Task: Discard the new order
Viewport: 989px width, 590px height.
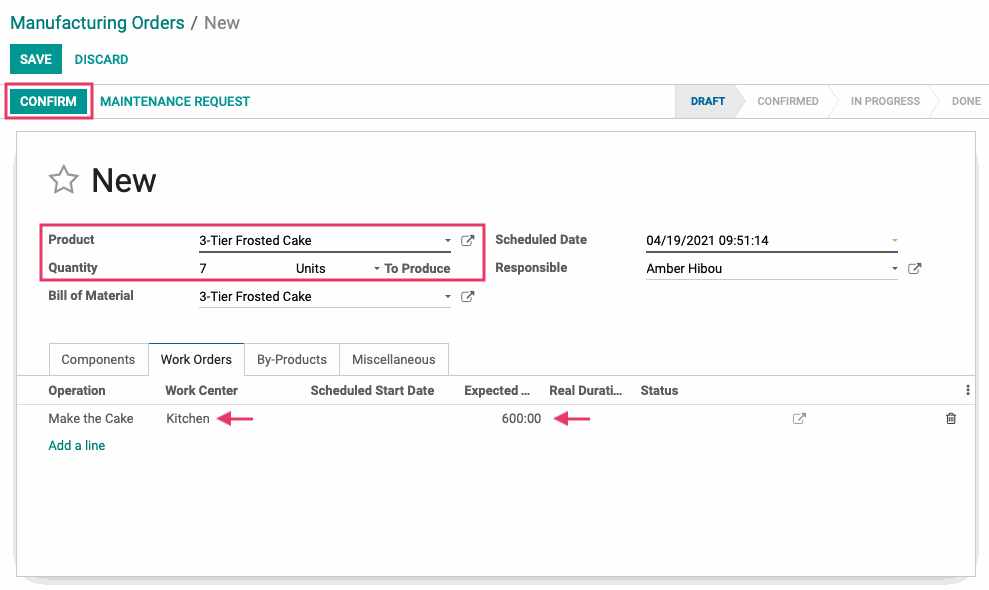Action: tap(102, 59)
